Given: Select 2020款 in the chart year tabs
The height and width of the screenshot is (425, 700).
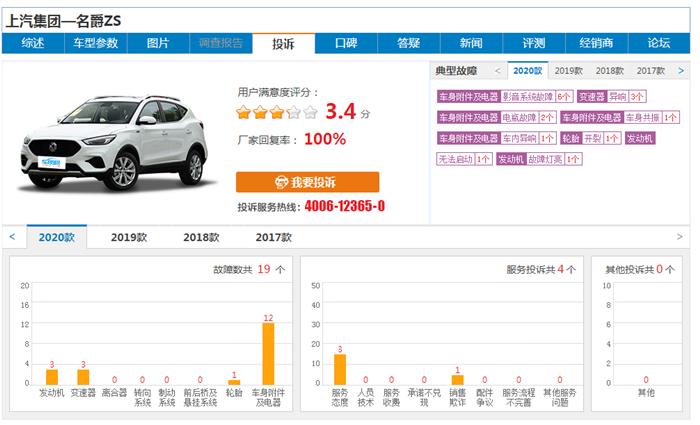Looking at the screenshot, I should click(x=57, y=237).
